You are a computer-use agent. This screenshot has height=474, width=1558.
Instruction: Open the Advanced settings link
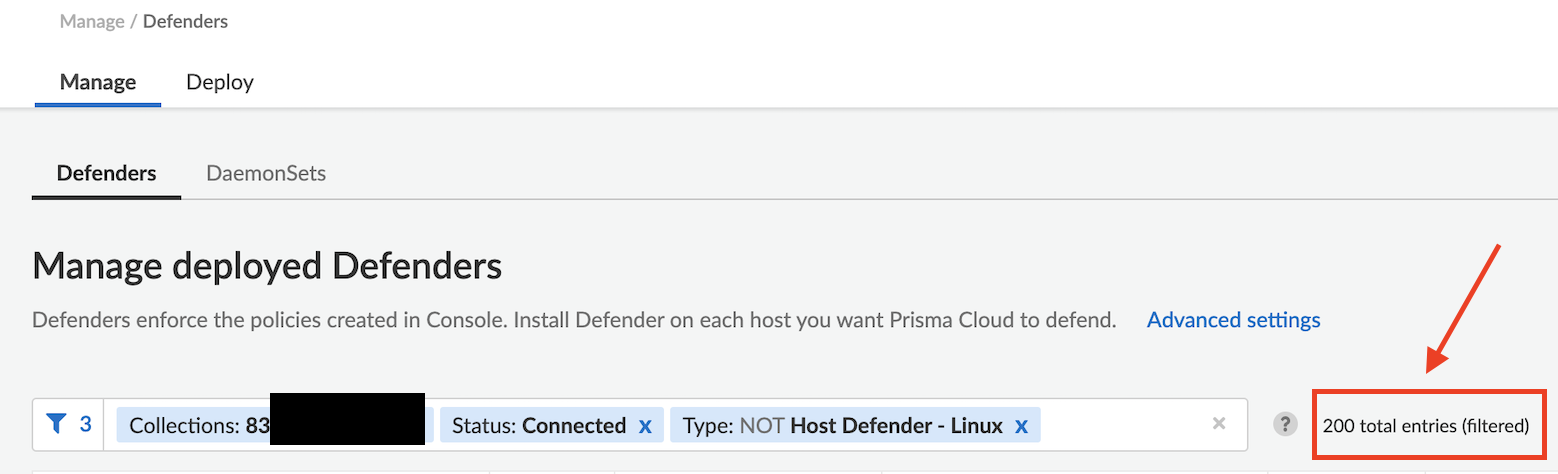click(x=1233, y=320)
